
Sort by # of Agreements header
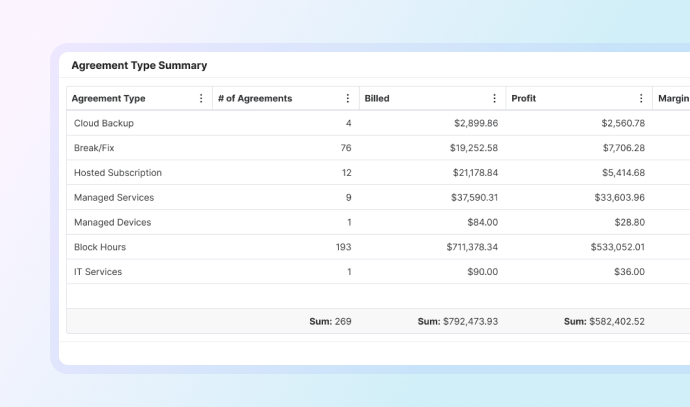point(255,99)
